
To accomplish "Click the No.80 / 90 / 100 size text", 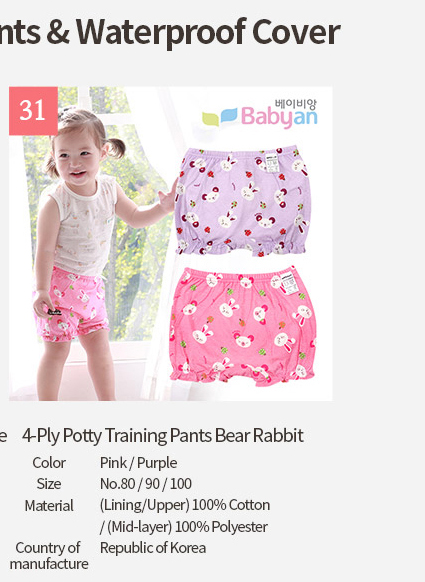I will tap(146, 484).
